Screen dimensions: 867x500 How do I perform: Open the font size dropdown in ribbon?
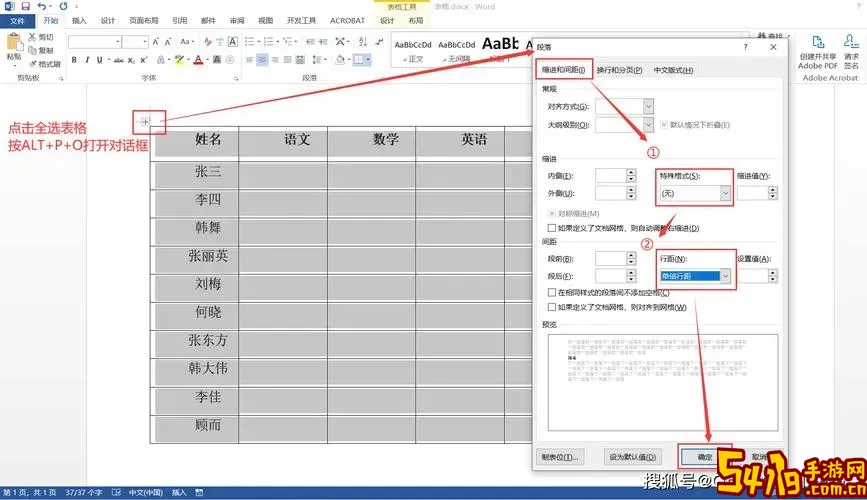tap(145, 41)
